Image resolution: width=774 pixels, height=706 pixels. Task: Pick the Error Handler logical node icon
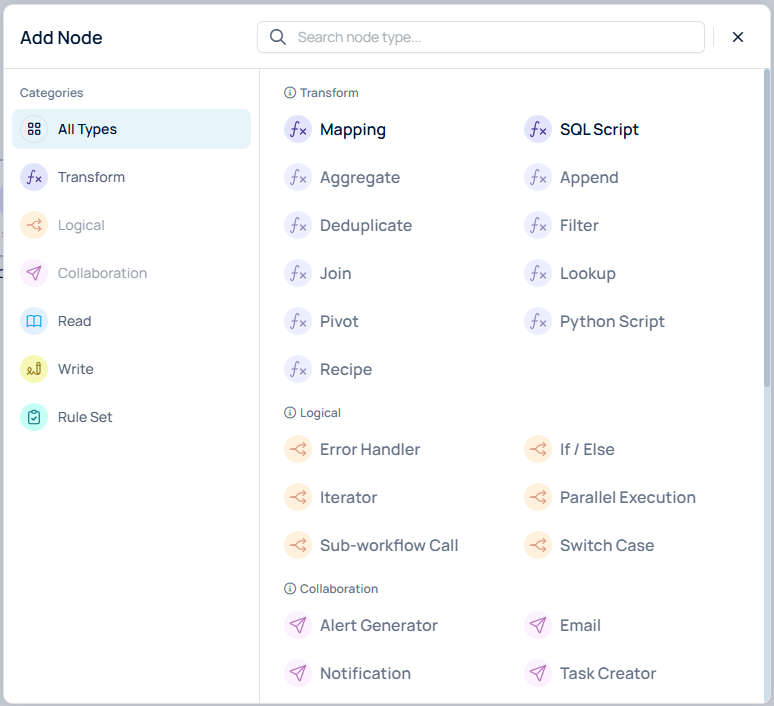(298, 449)
